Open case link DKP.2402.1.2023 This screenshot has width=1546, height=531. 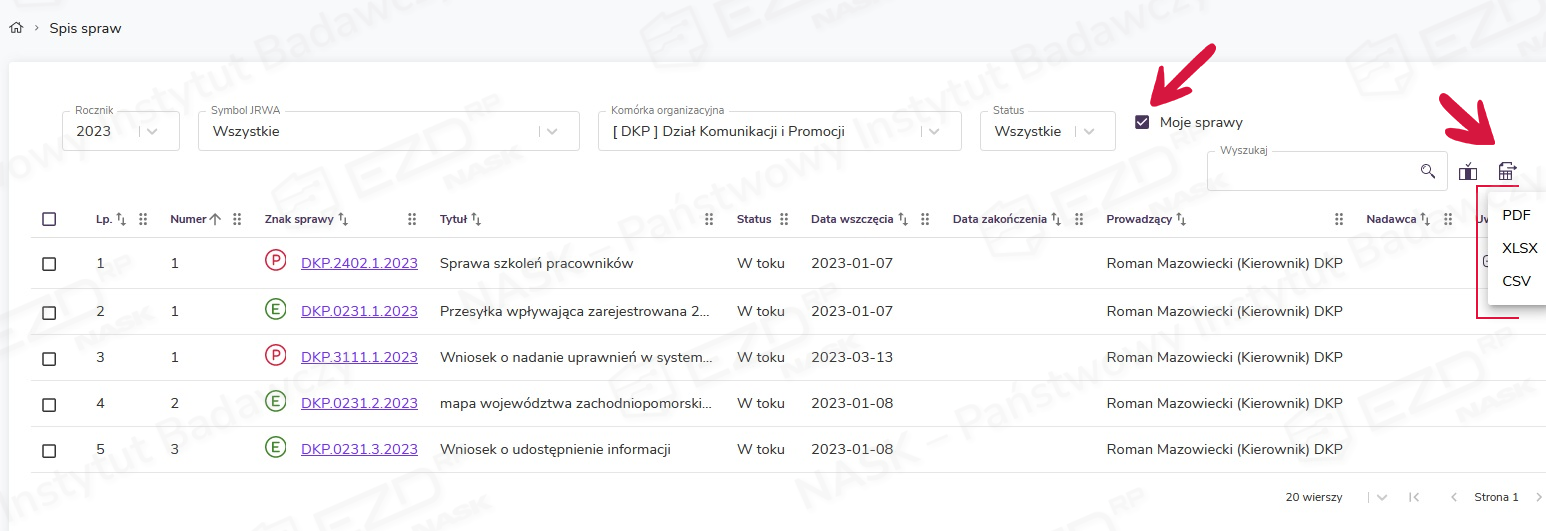[359, 263]
